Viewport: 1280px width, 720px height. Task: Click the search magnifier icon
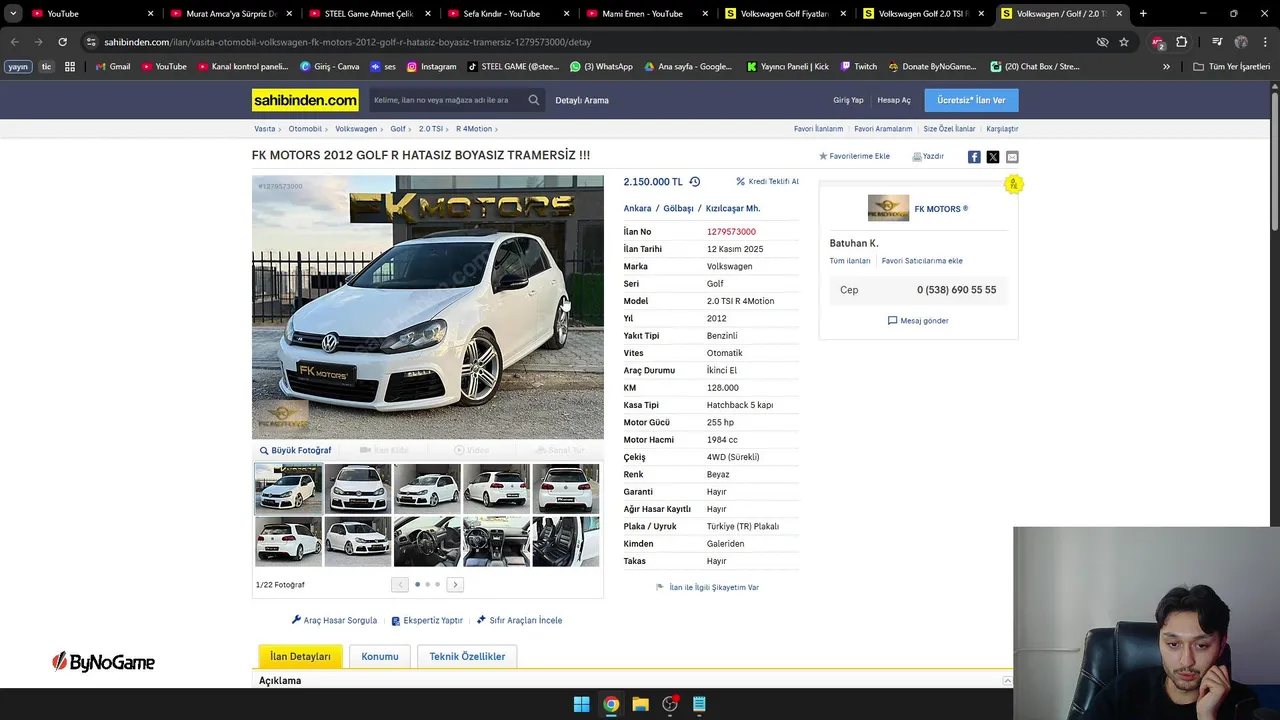(x=534, y=100)
